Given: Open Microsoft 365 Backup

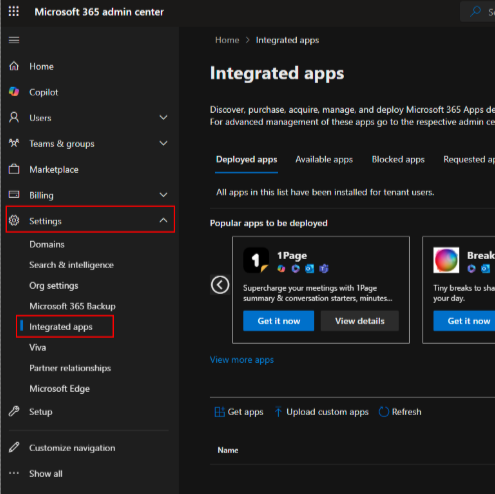Looking at the screenshot, I should click(72, 306).
